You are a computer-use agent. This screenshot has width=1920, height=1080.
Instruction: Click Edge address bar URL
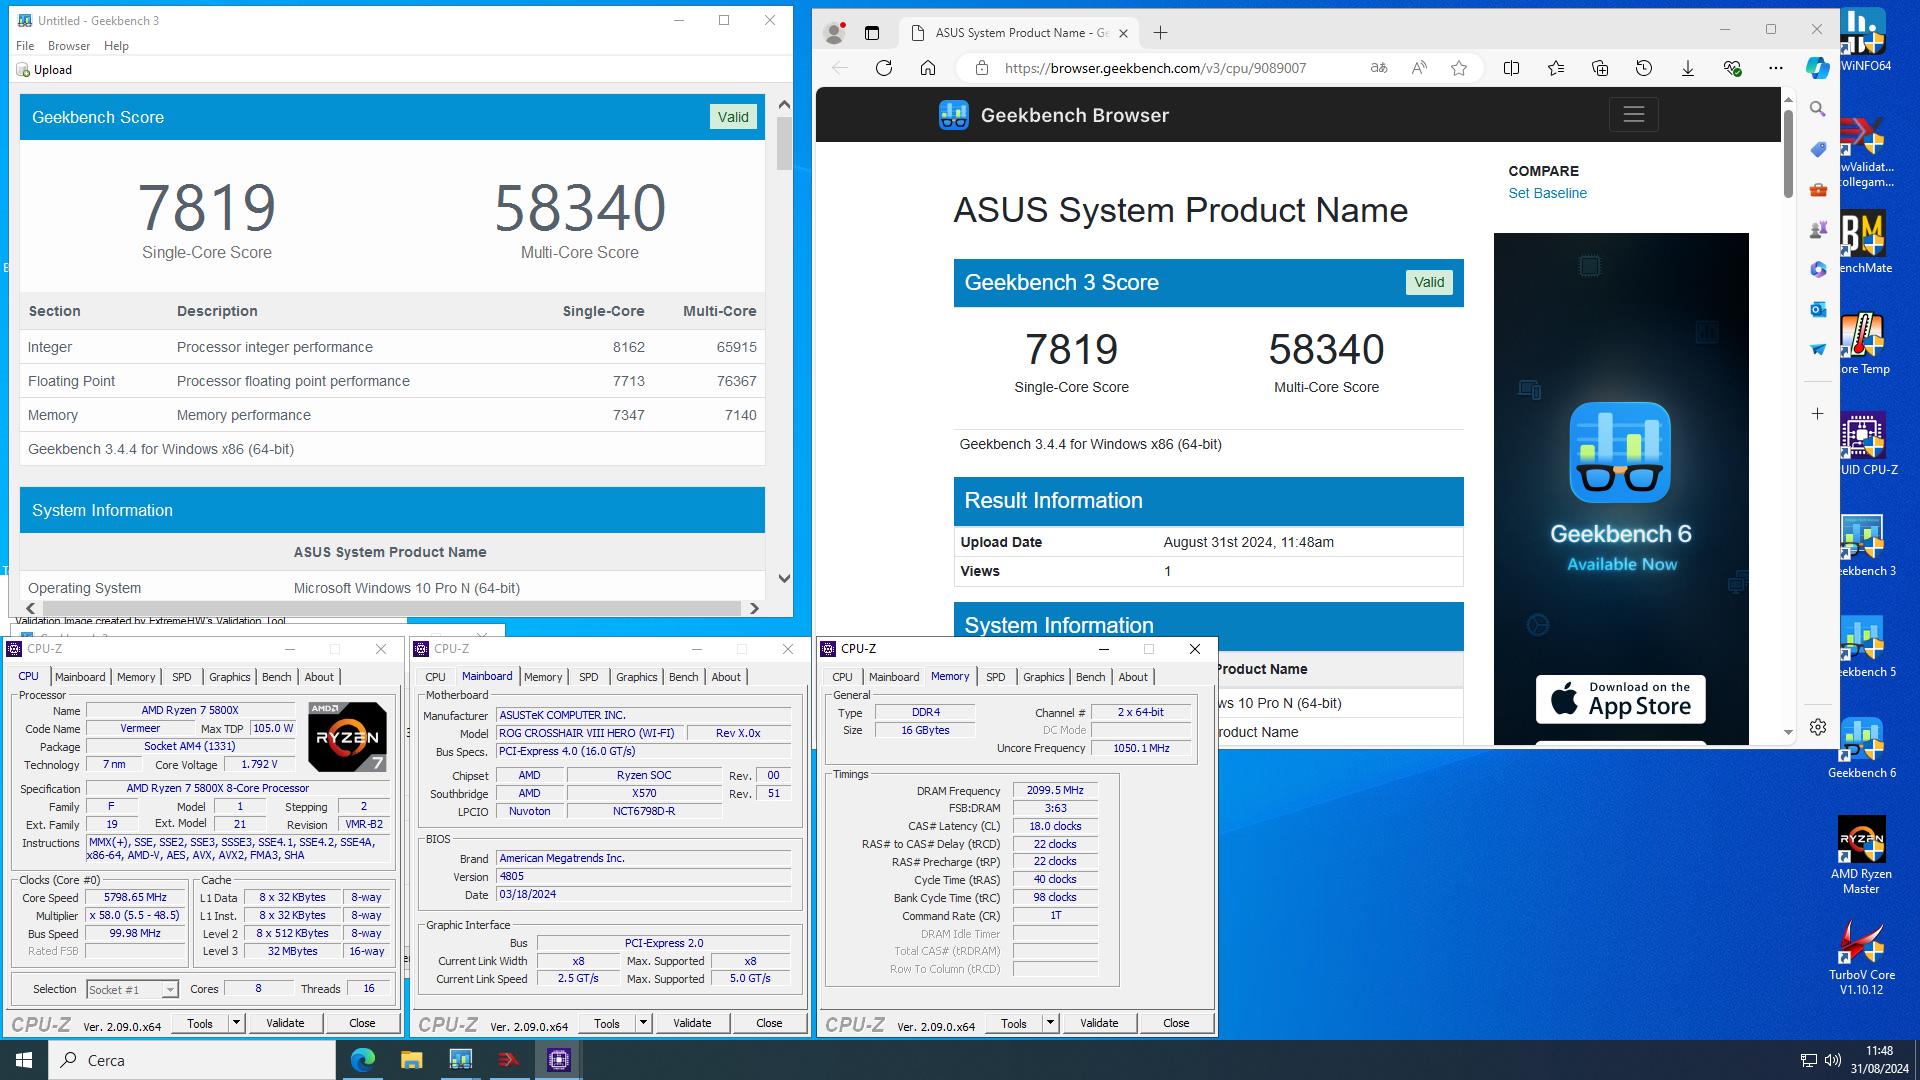[1155, 68]
